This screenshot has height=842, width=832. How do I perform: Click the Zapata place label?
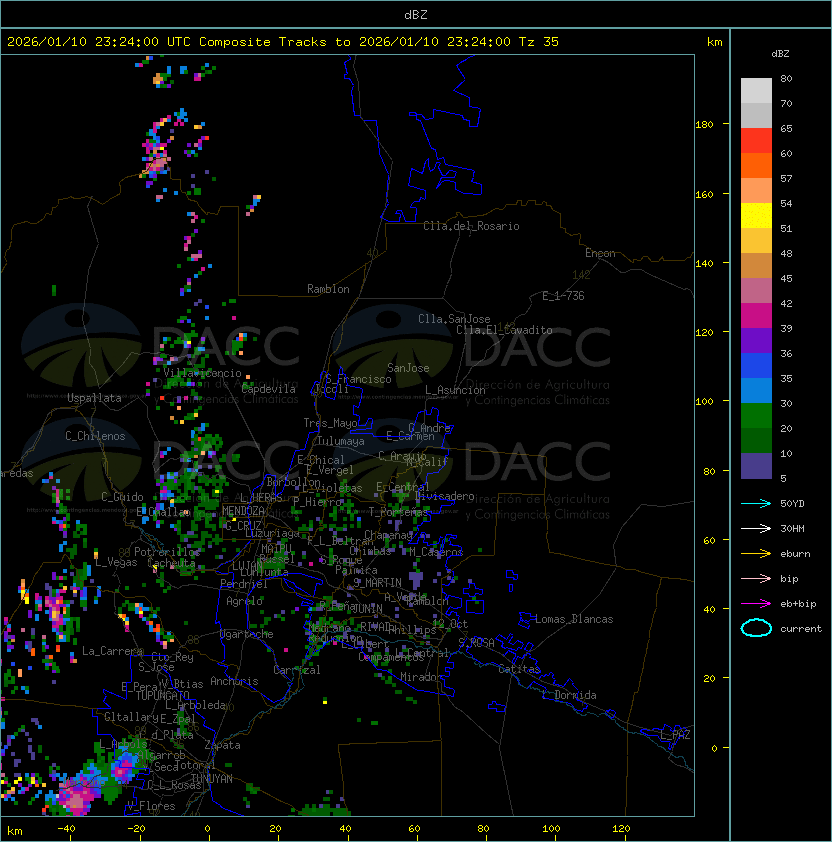point(222,745)
